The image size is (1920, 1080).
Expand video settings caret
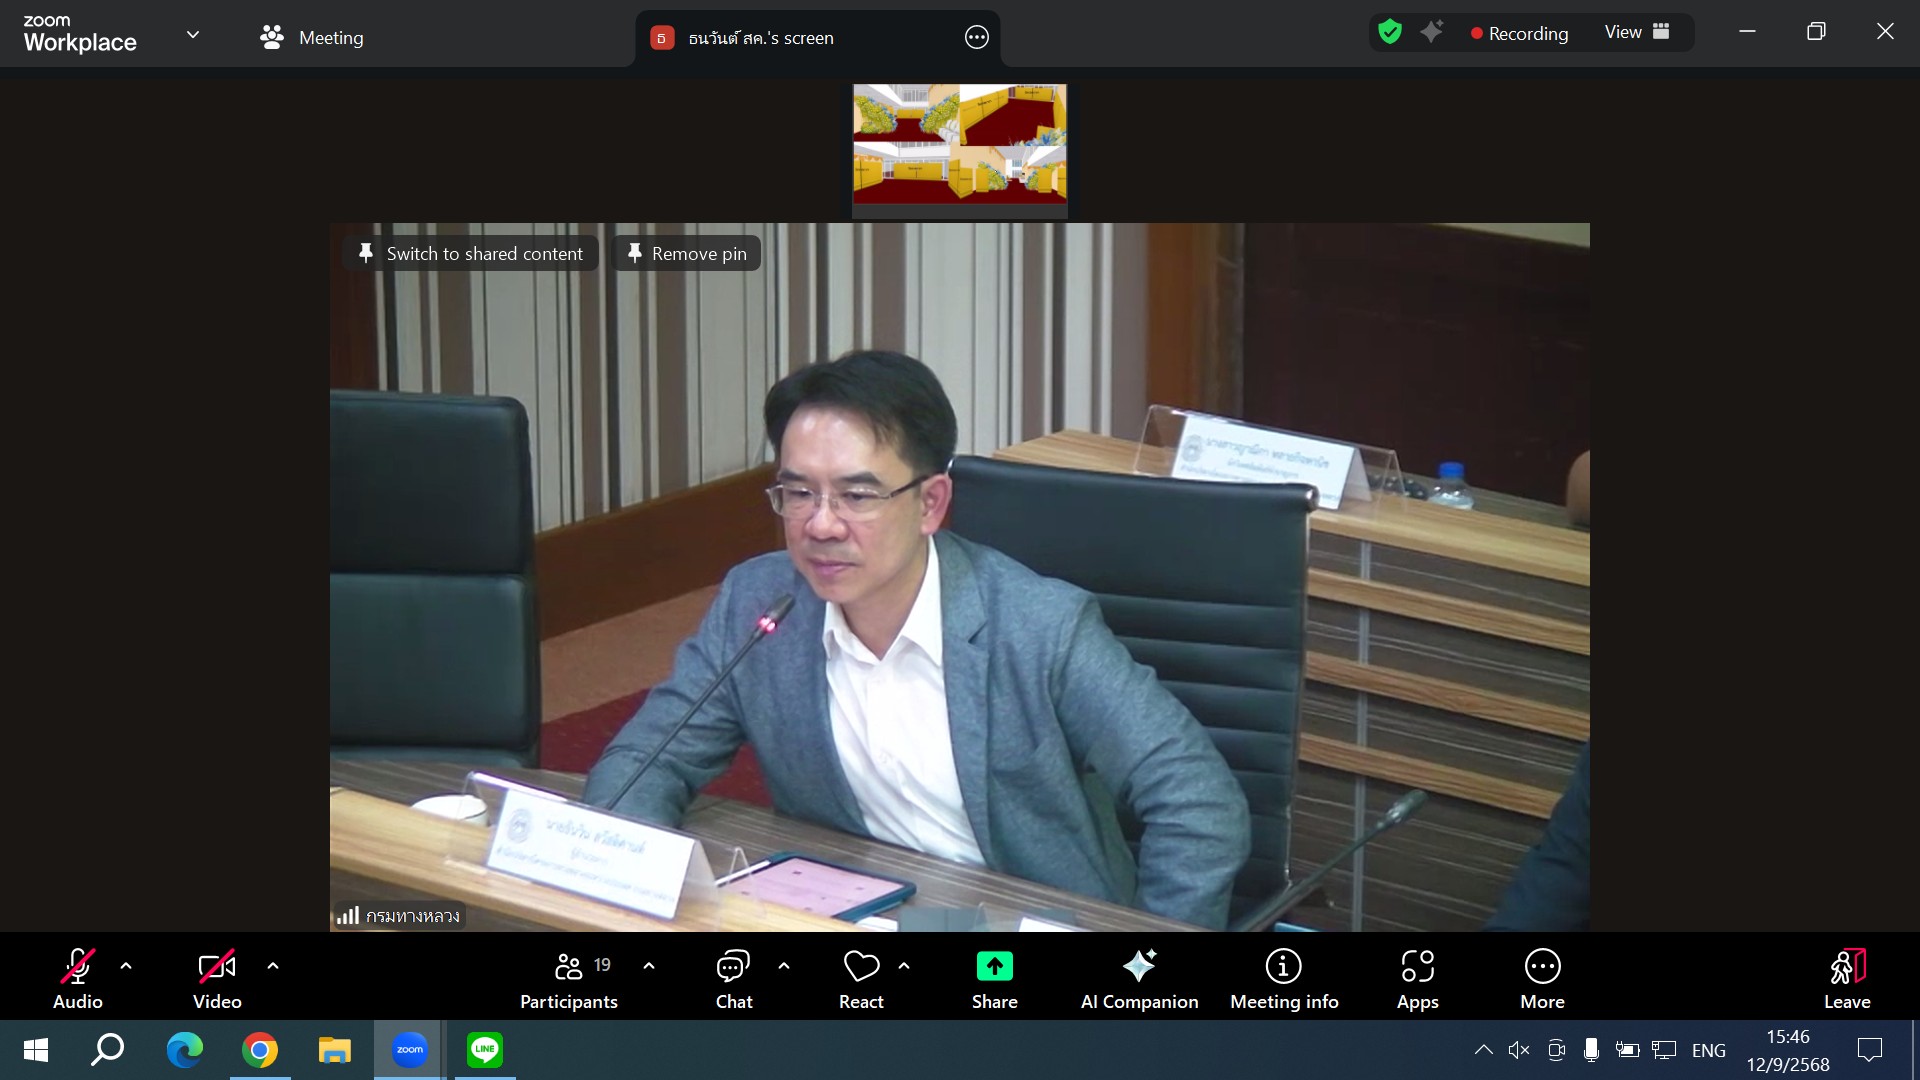coord(273,966)
